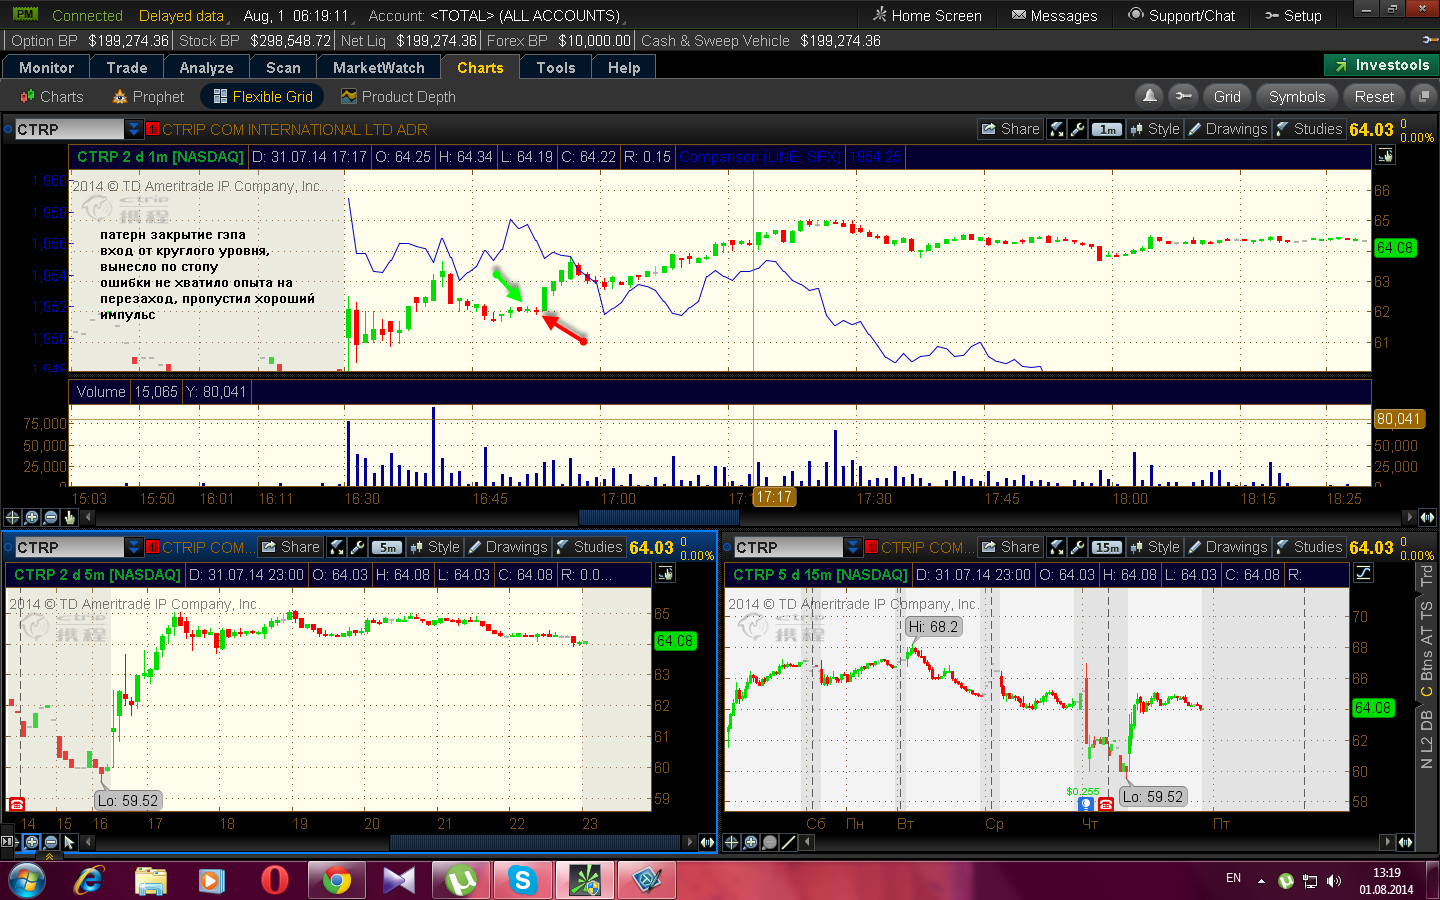
Task: Open the Prophet subtab
Action: [x=148, y=96]
